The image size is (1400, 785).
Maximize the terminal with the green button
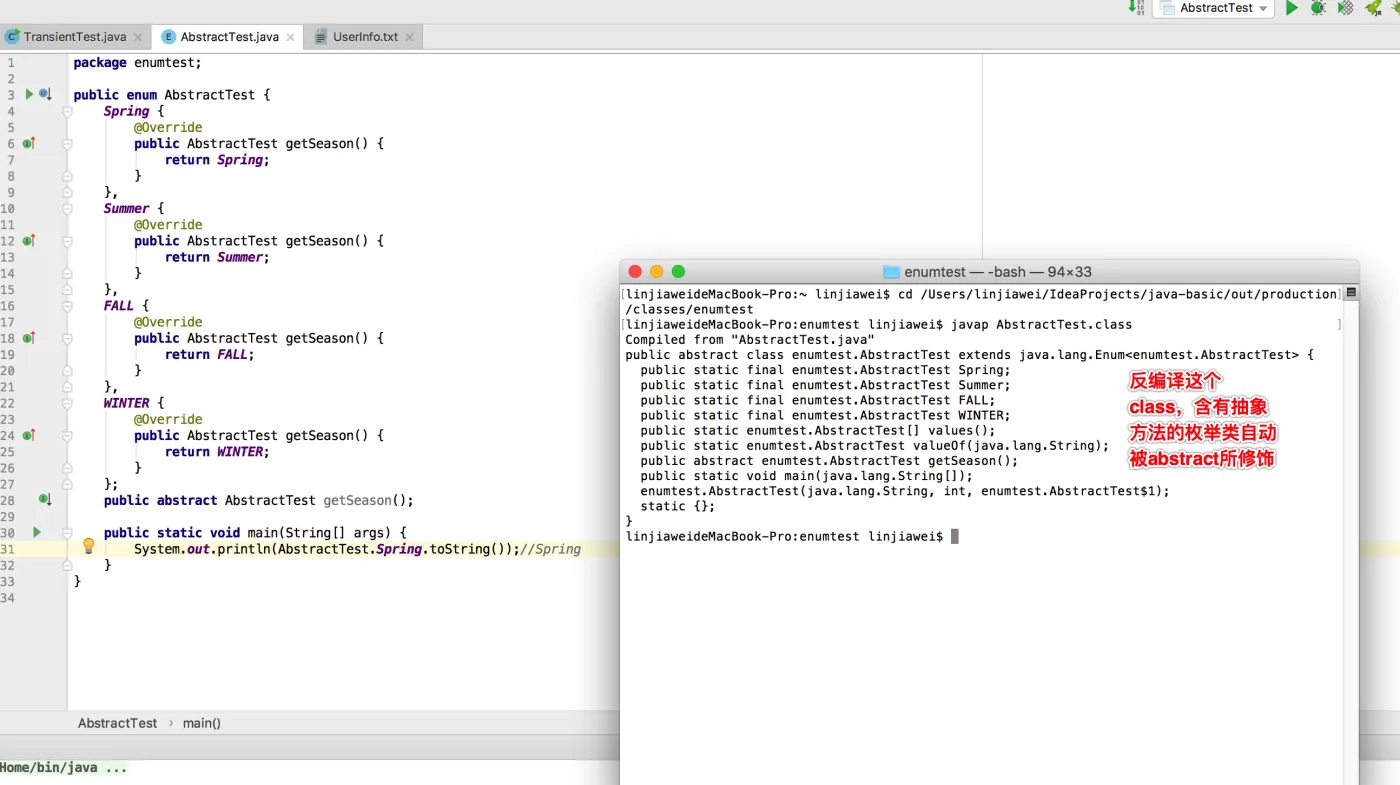tap(678, 272)
